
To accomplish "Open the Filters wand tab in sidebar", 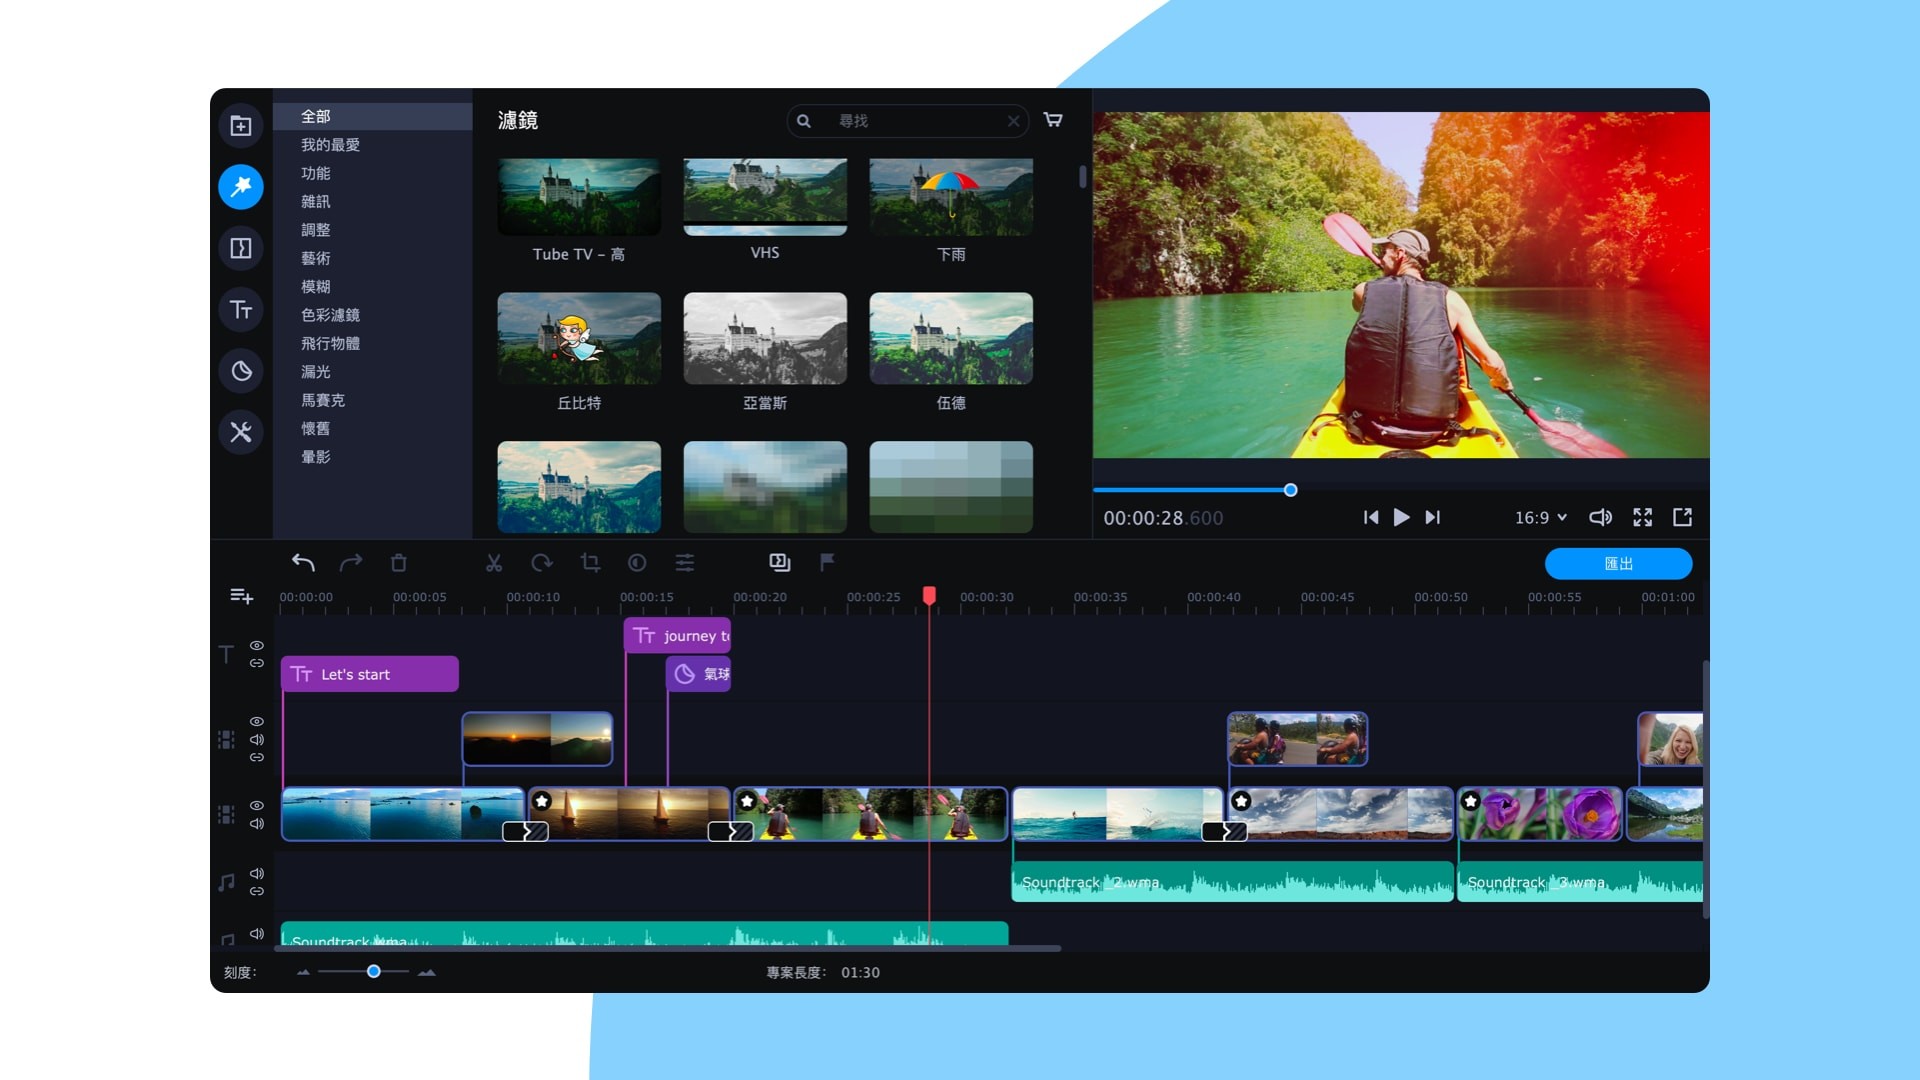I will point(241,187).
